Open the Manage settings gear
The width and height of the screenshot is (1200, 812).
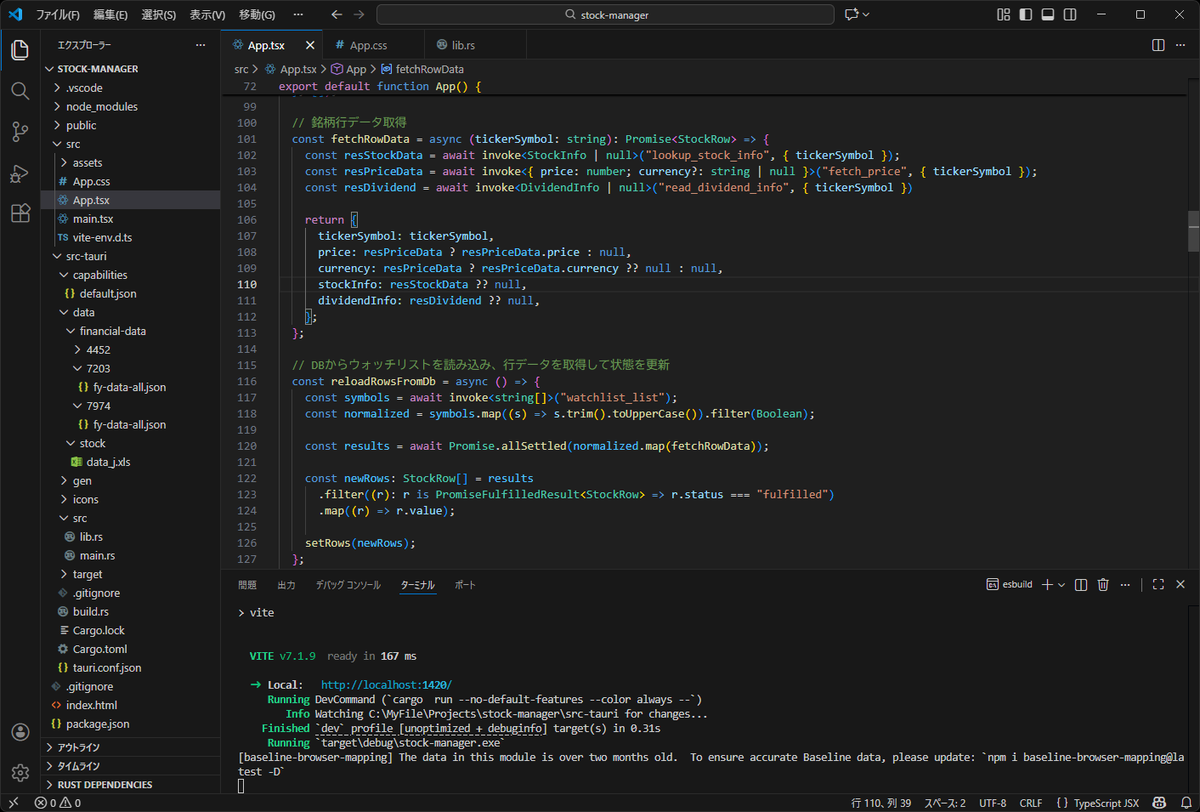pos(20,772)
